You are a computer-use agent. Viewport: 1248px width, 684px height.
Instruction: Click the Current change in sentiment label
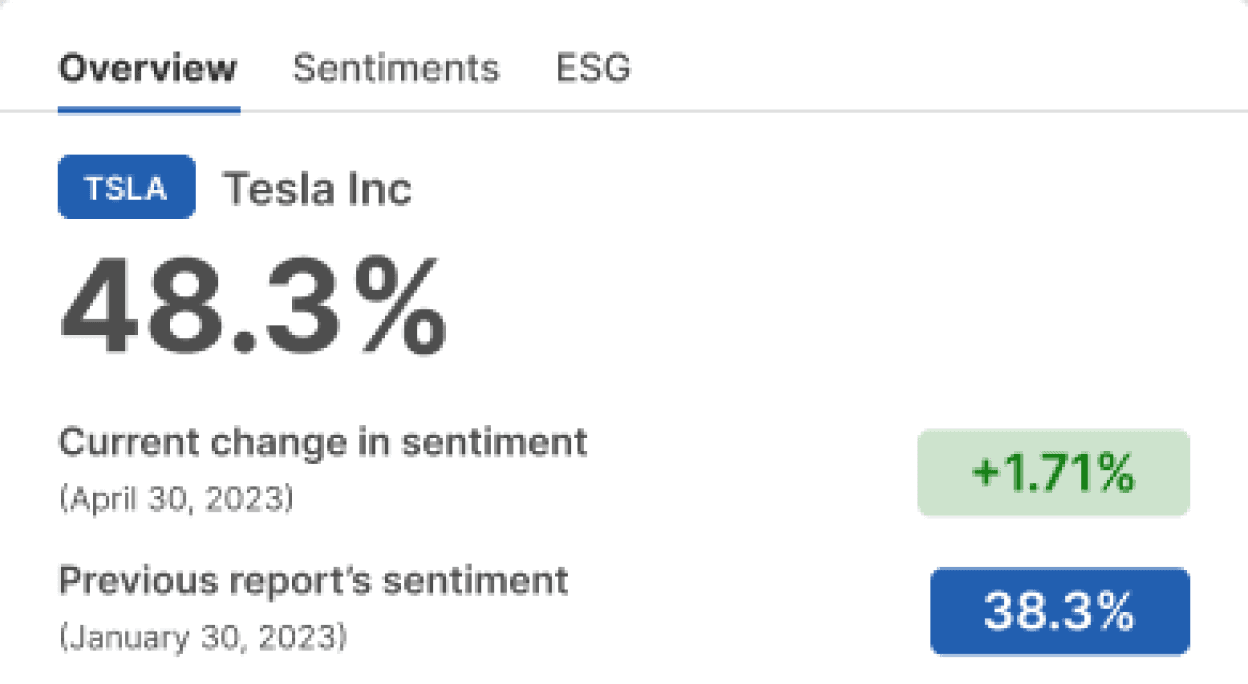(323, 442)
